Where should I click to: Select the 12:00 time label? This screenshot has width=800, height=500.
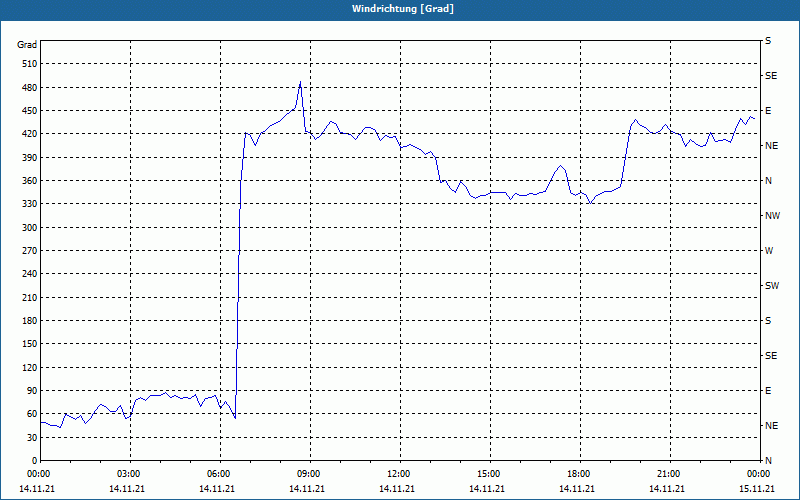[x=400, y=474]
